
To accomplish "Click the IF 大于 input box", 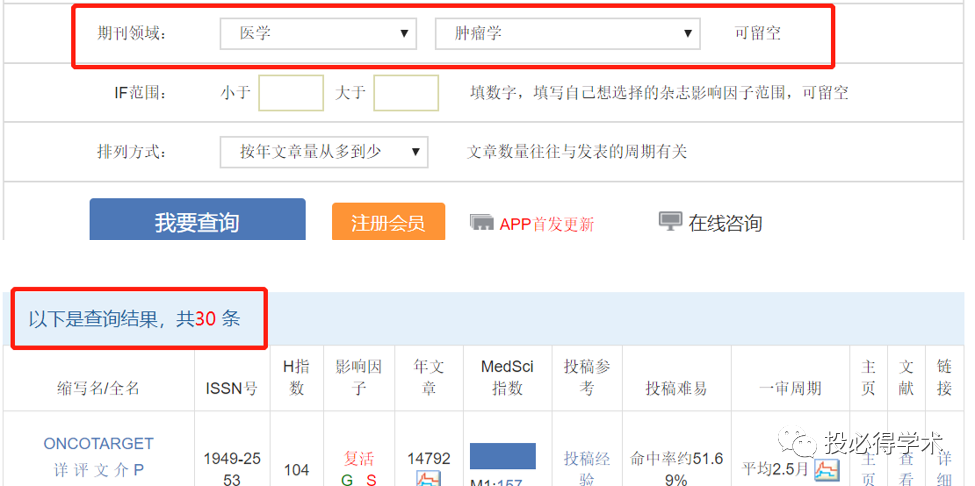I will click(406, 93).
